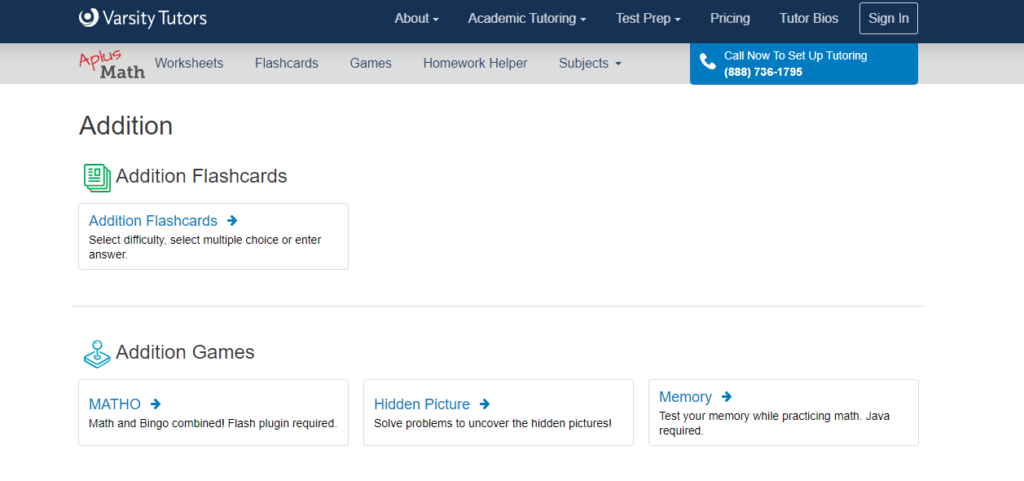1024x481 pixels.
Task: Click the joystick icon beside Addition Games
Action: (97, 353)
